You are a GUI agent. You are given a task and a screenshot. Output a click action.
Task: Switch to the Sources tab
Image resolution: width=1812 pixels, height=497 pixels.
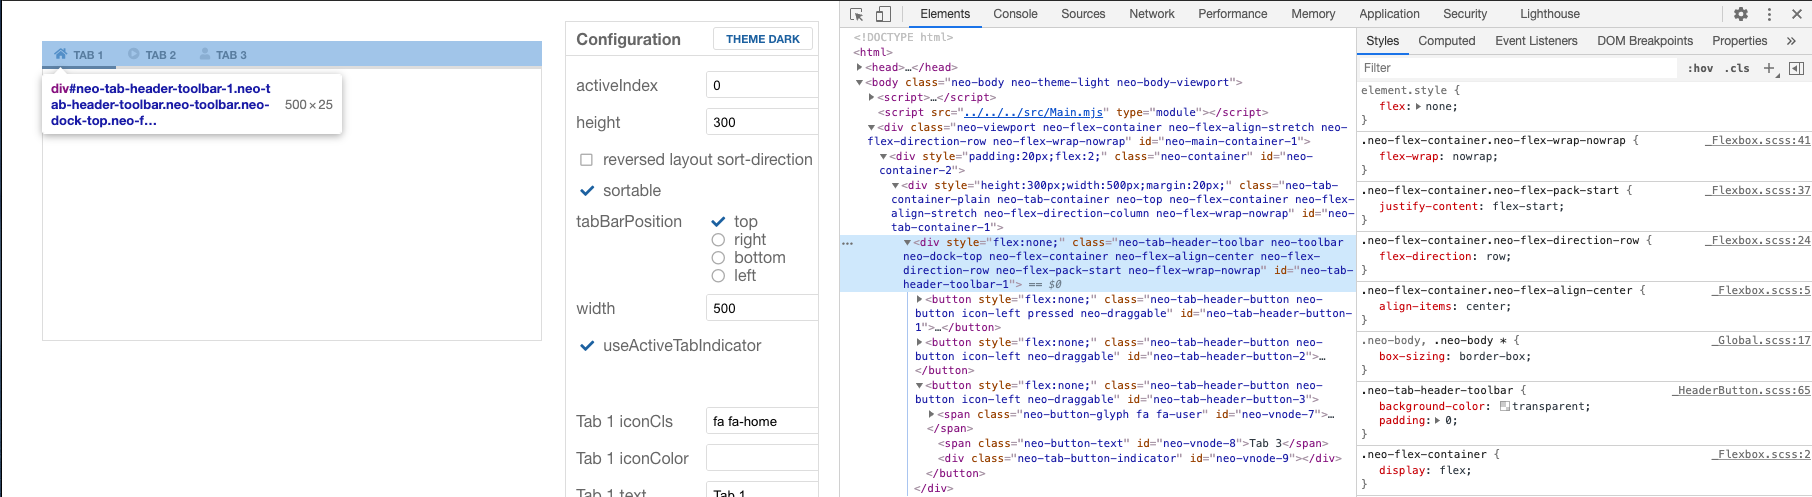point(1083,14)
